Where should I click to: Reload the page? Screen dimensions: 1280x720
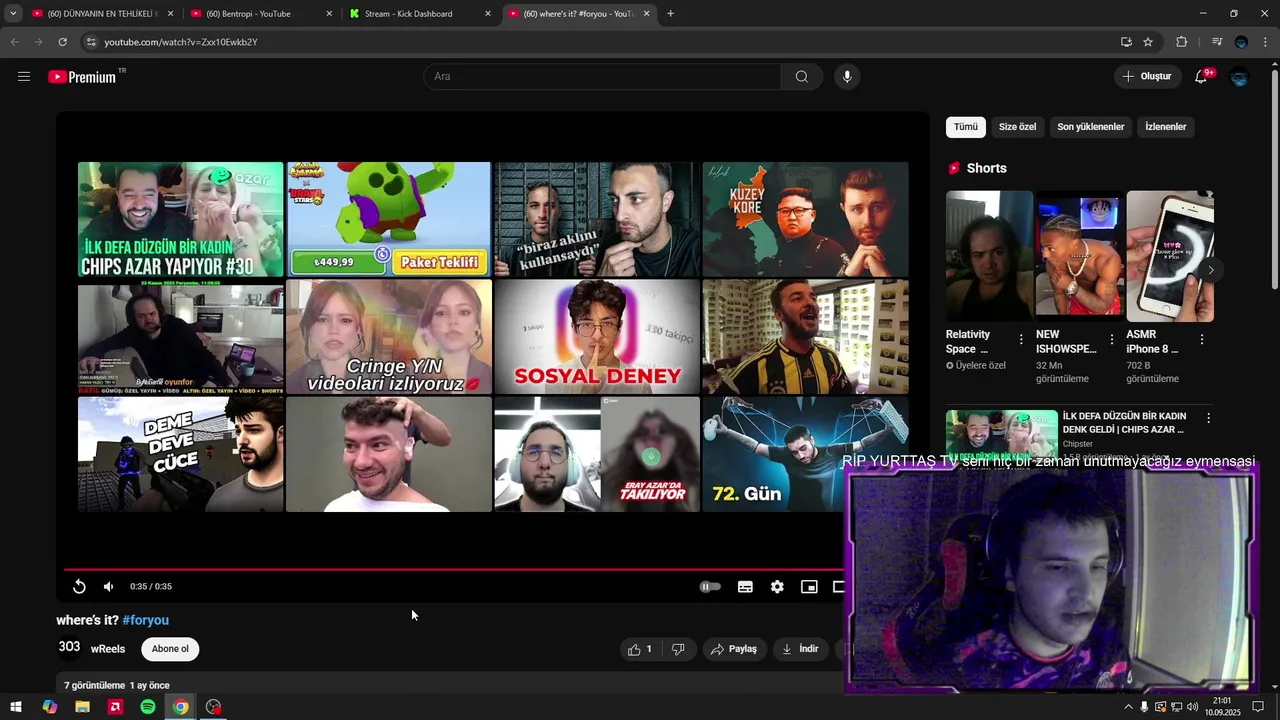62,42
